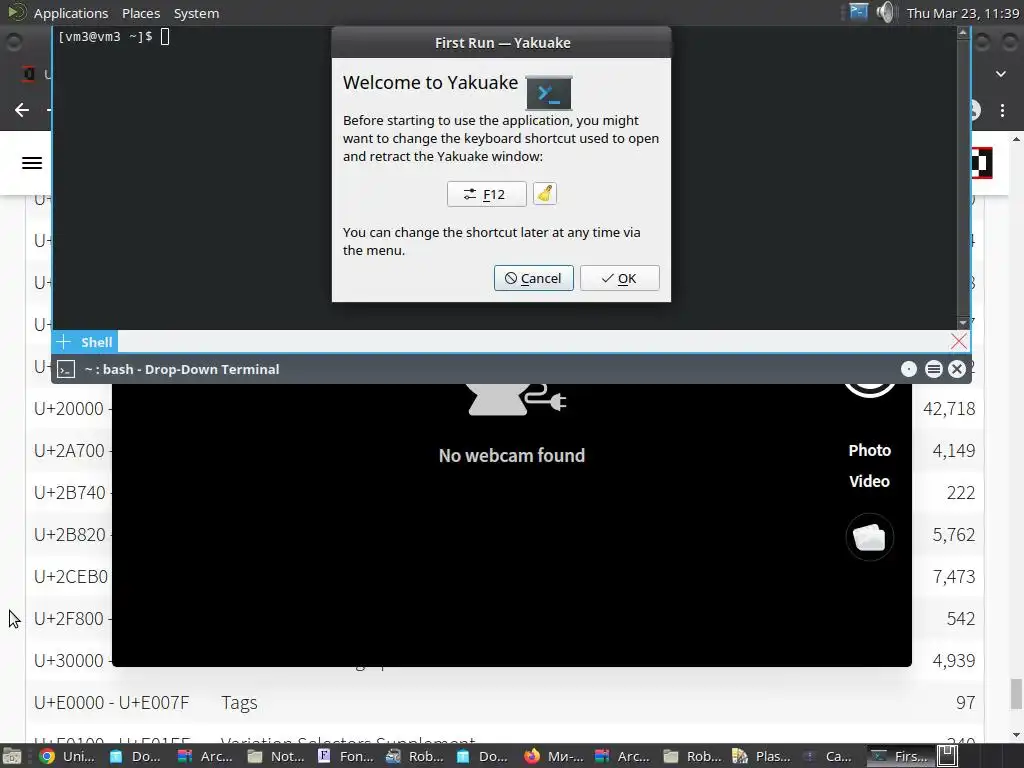Click the 4,149 count value
1024x768 pixels.
953,451
